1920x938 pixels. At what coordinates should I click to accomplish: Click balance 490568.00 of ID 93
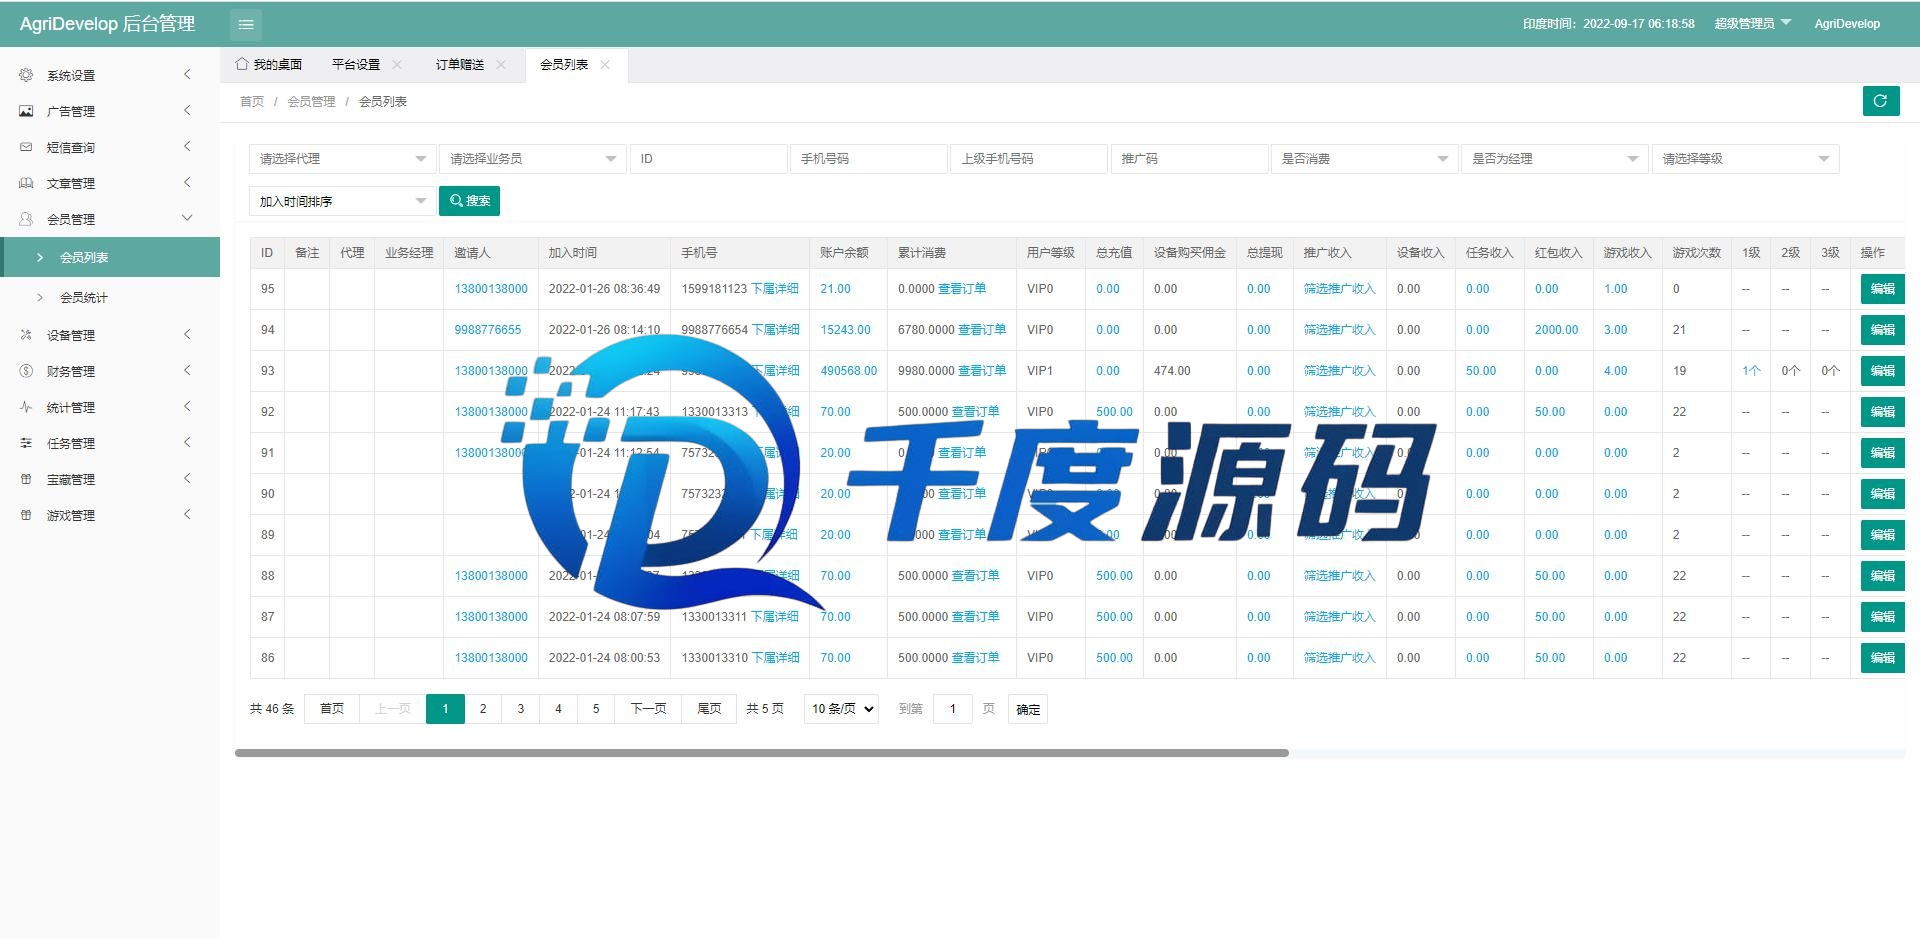coord(849,371)
